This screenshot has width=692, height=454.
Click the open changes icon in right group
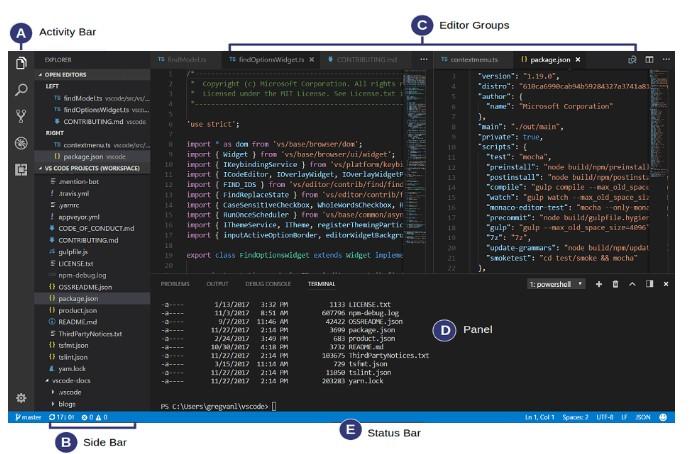tap(632, 60)
